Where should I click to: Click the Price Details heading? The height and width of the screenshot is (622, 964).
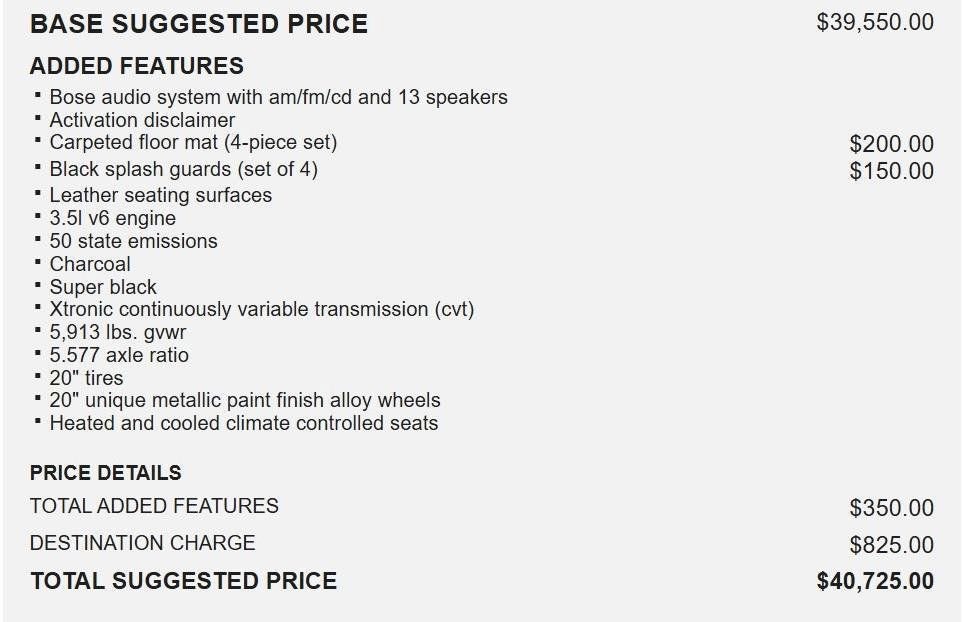[106, 473]
